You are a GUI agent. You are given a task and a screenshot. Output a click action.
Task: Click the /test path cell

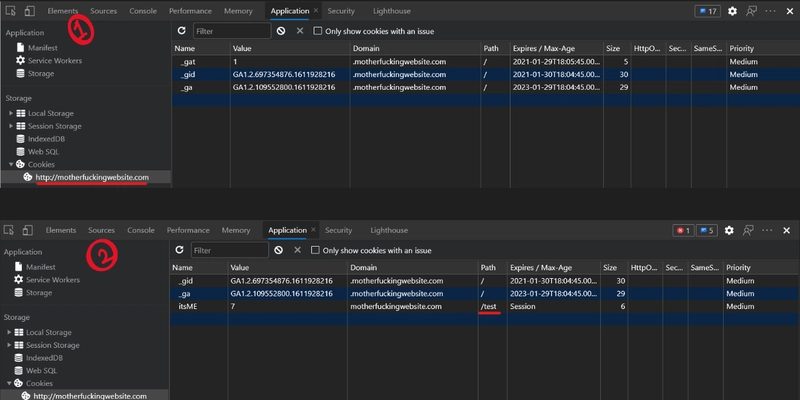[x=489, y=307]
